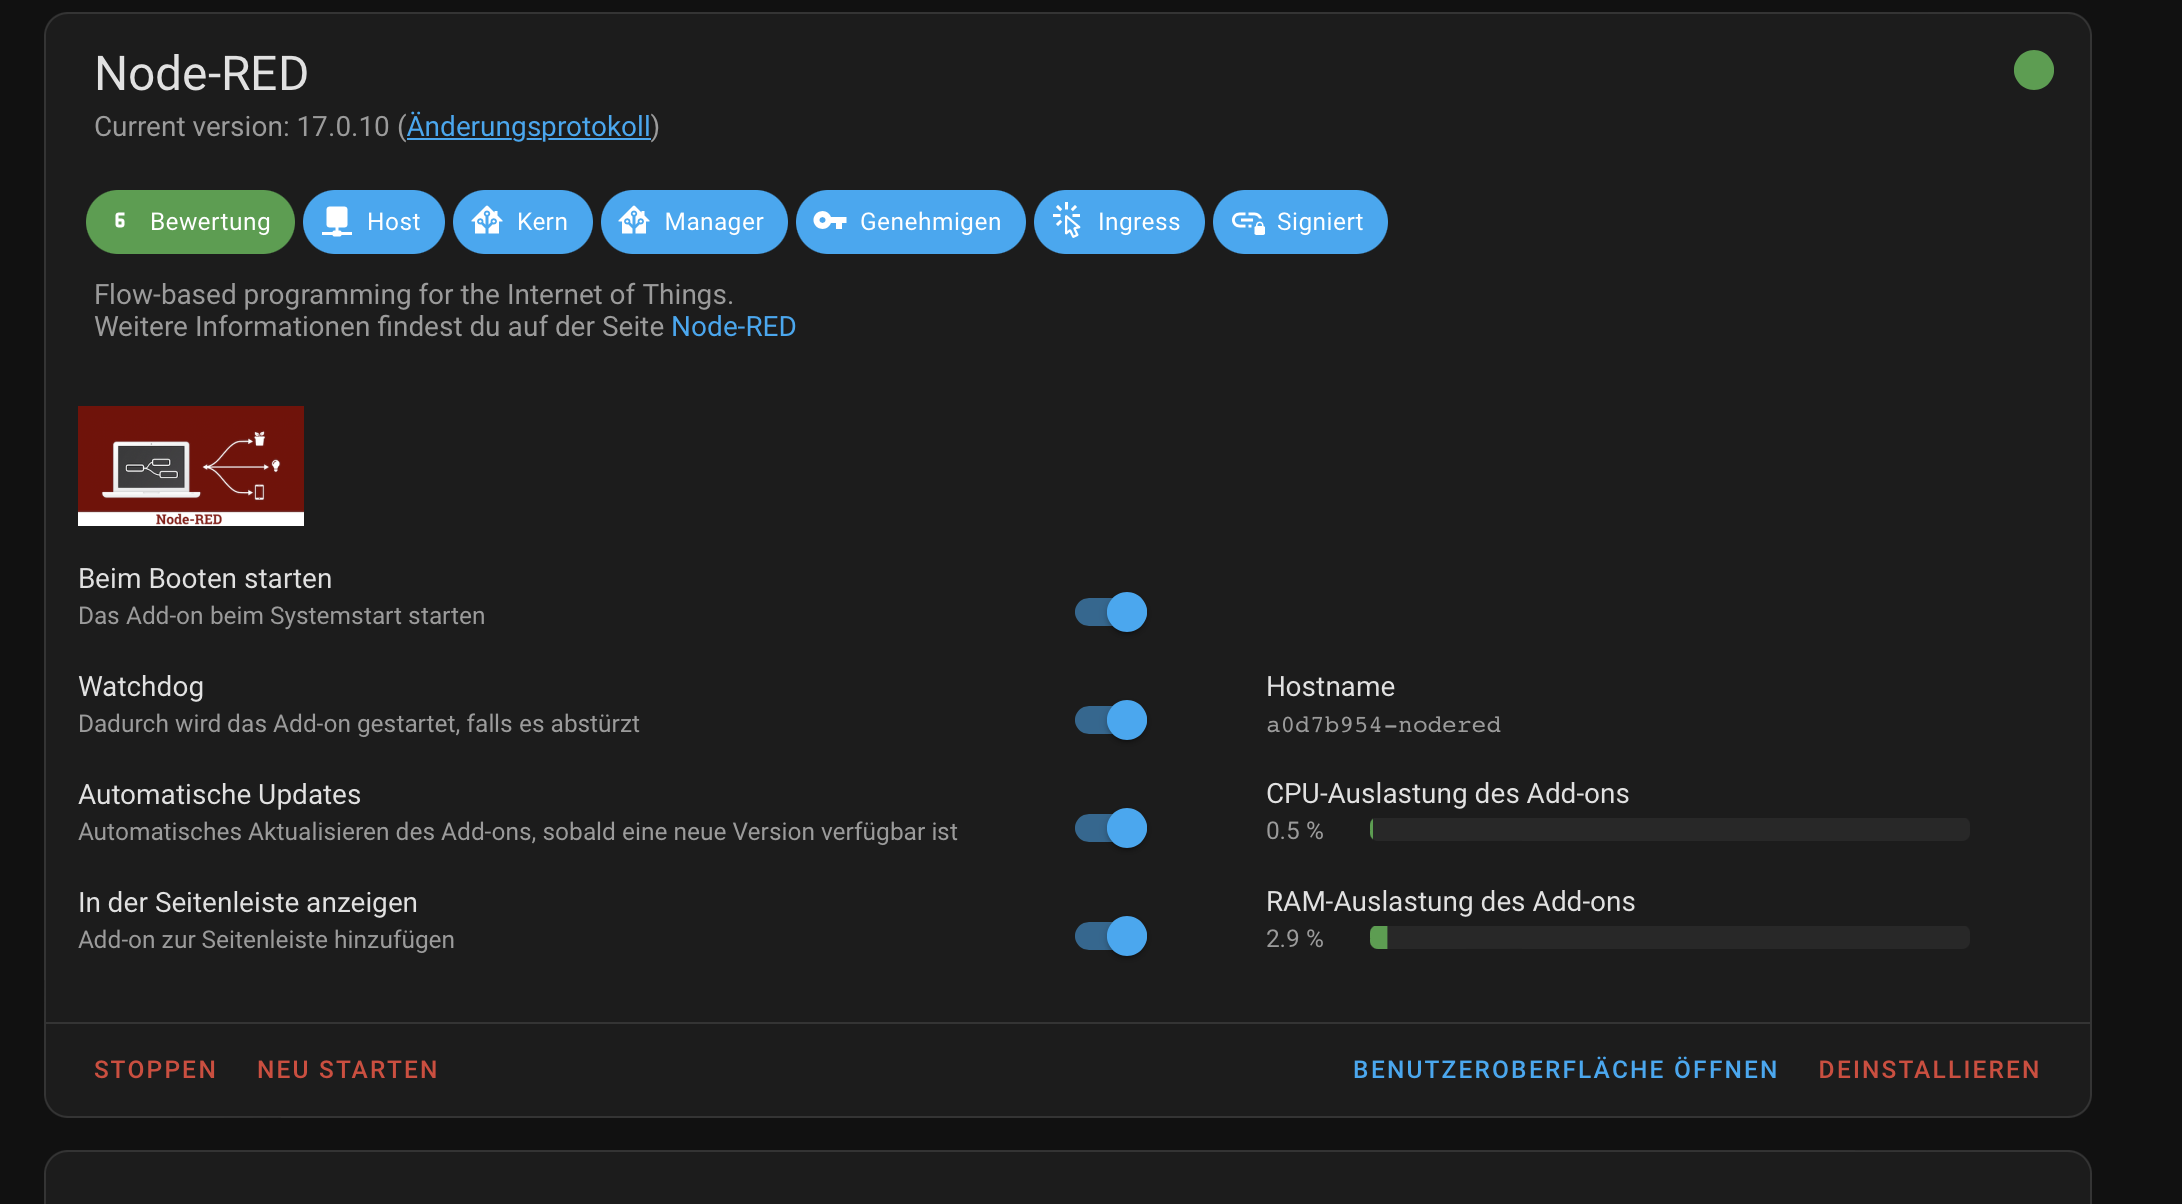Toggle Beim Booten starten switch
This screenshot has height=1204, width=2182.
tap(1110, 612)
